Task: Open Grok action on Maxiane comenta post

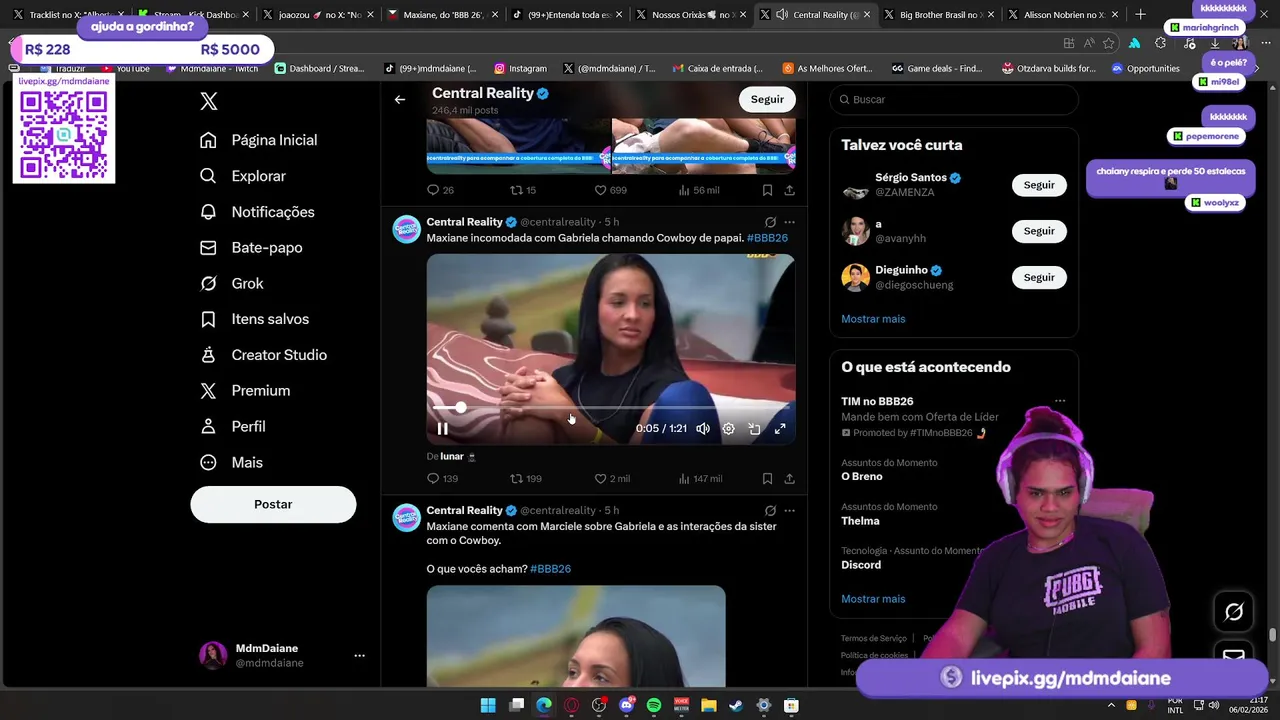Action: coord(770,510)
